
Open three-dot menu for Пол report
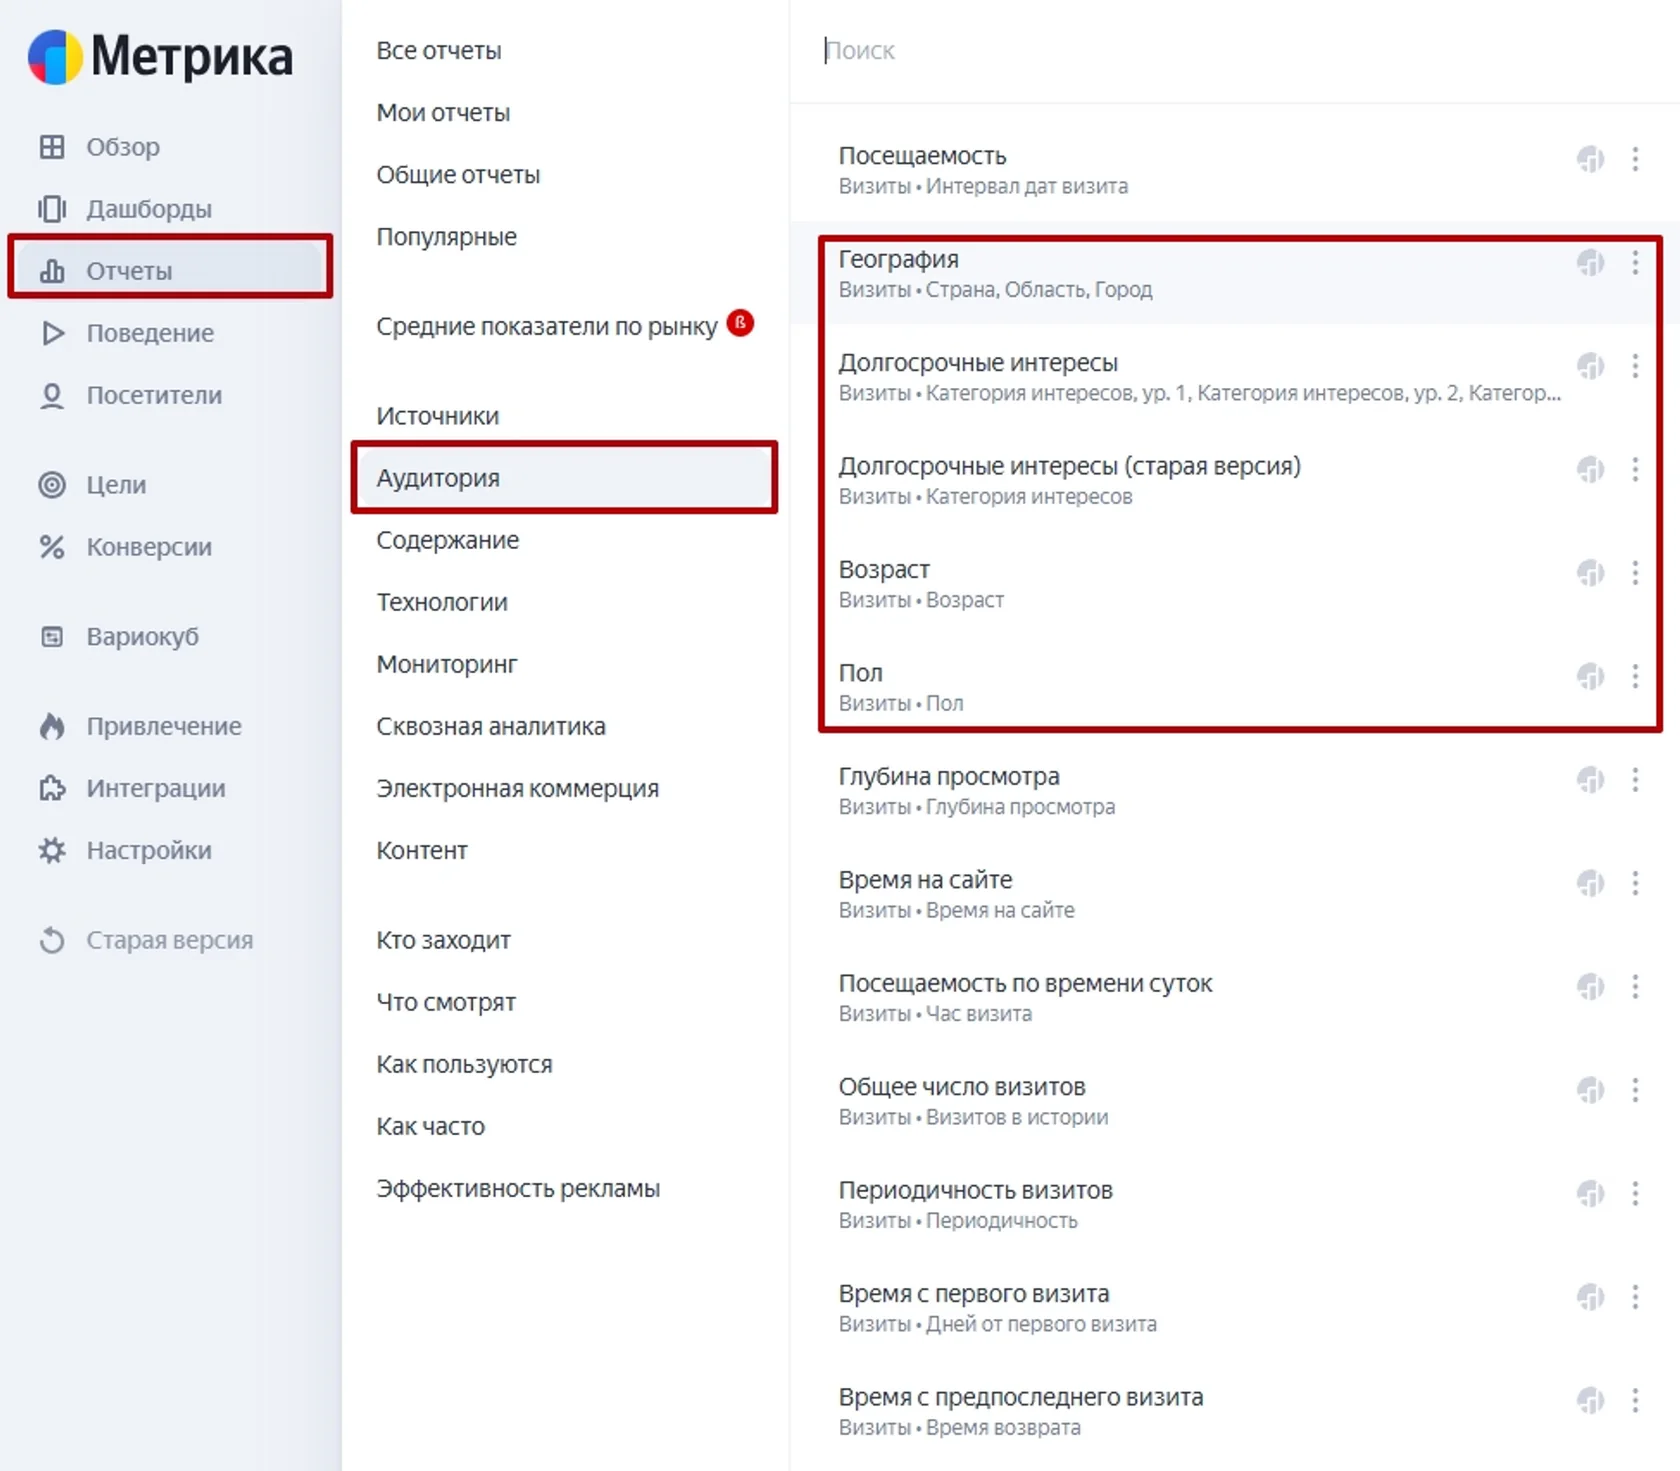[x=1635, y=676]
